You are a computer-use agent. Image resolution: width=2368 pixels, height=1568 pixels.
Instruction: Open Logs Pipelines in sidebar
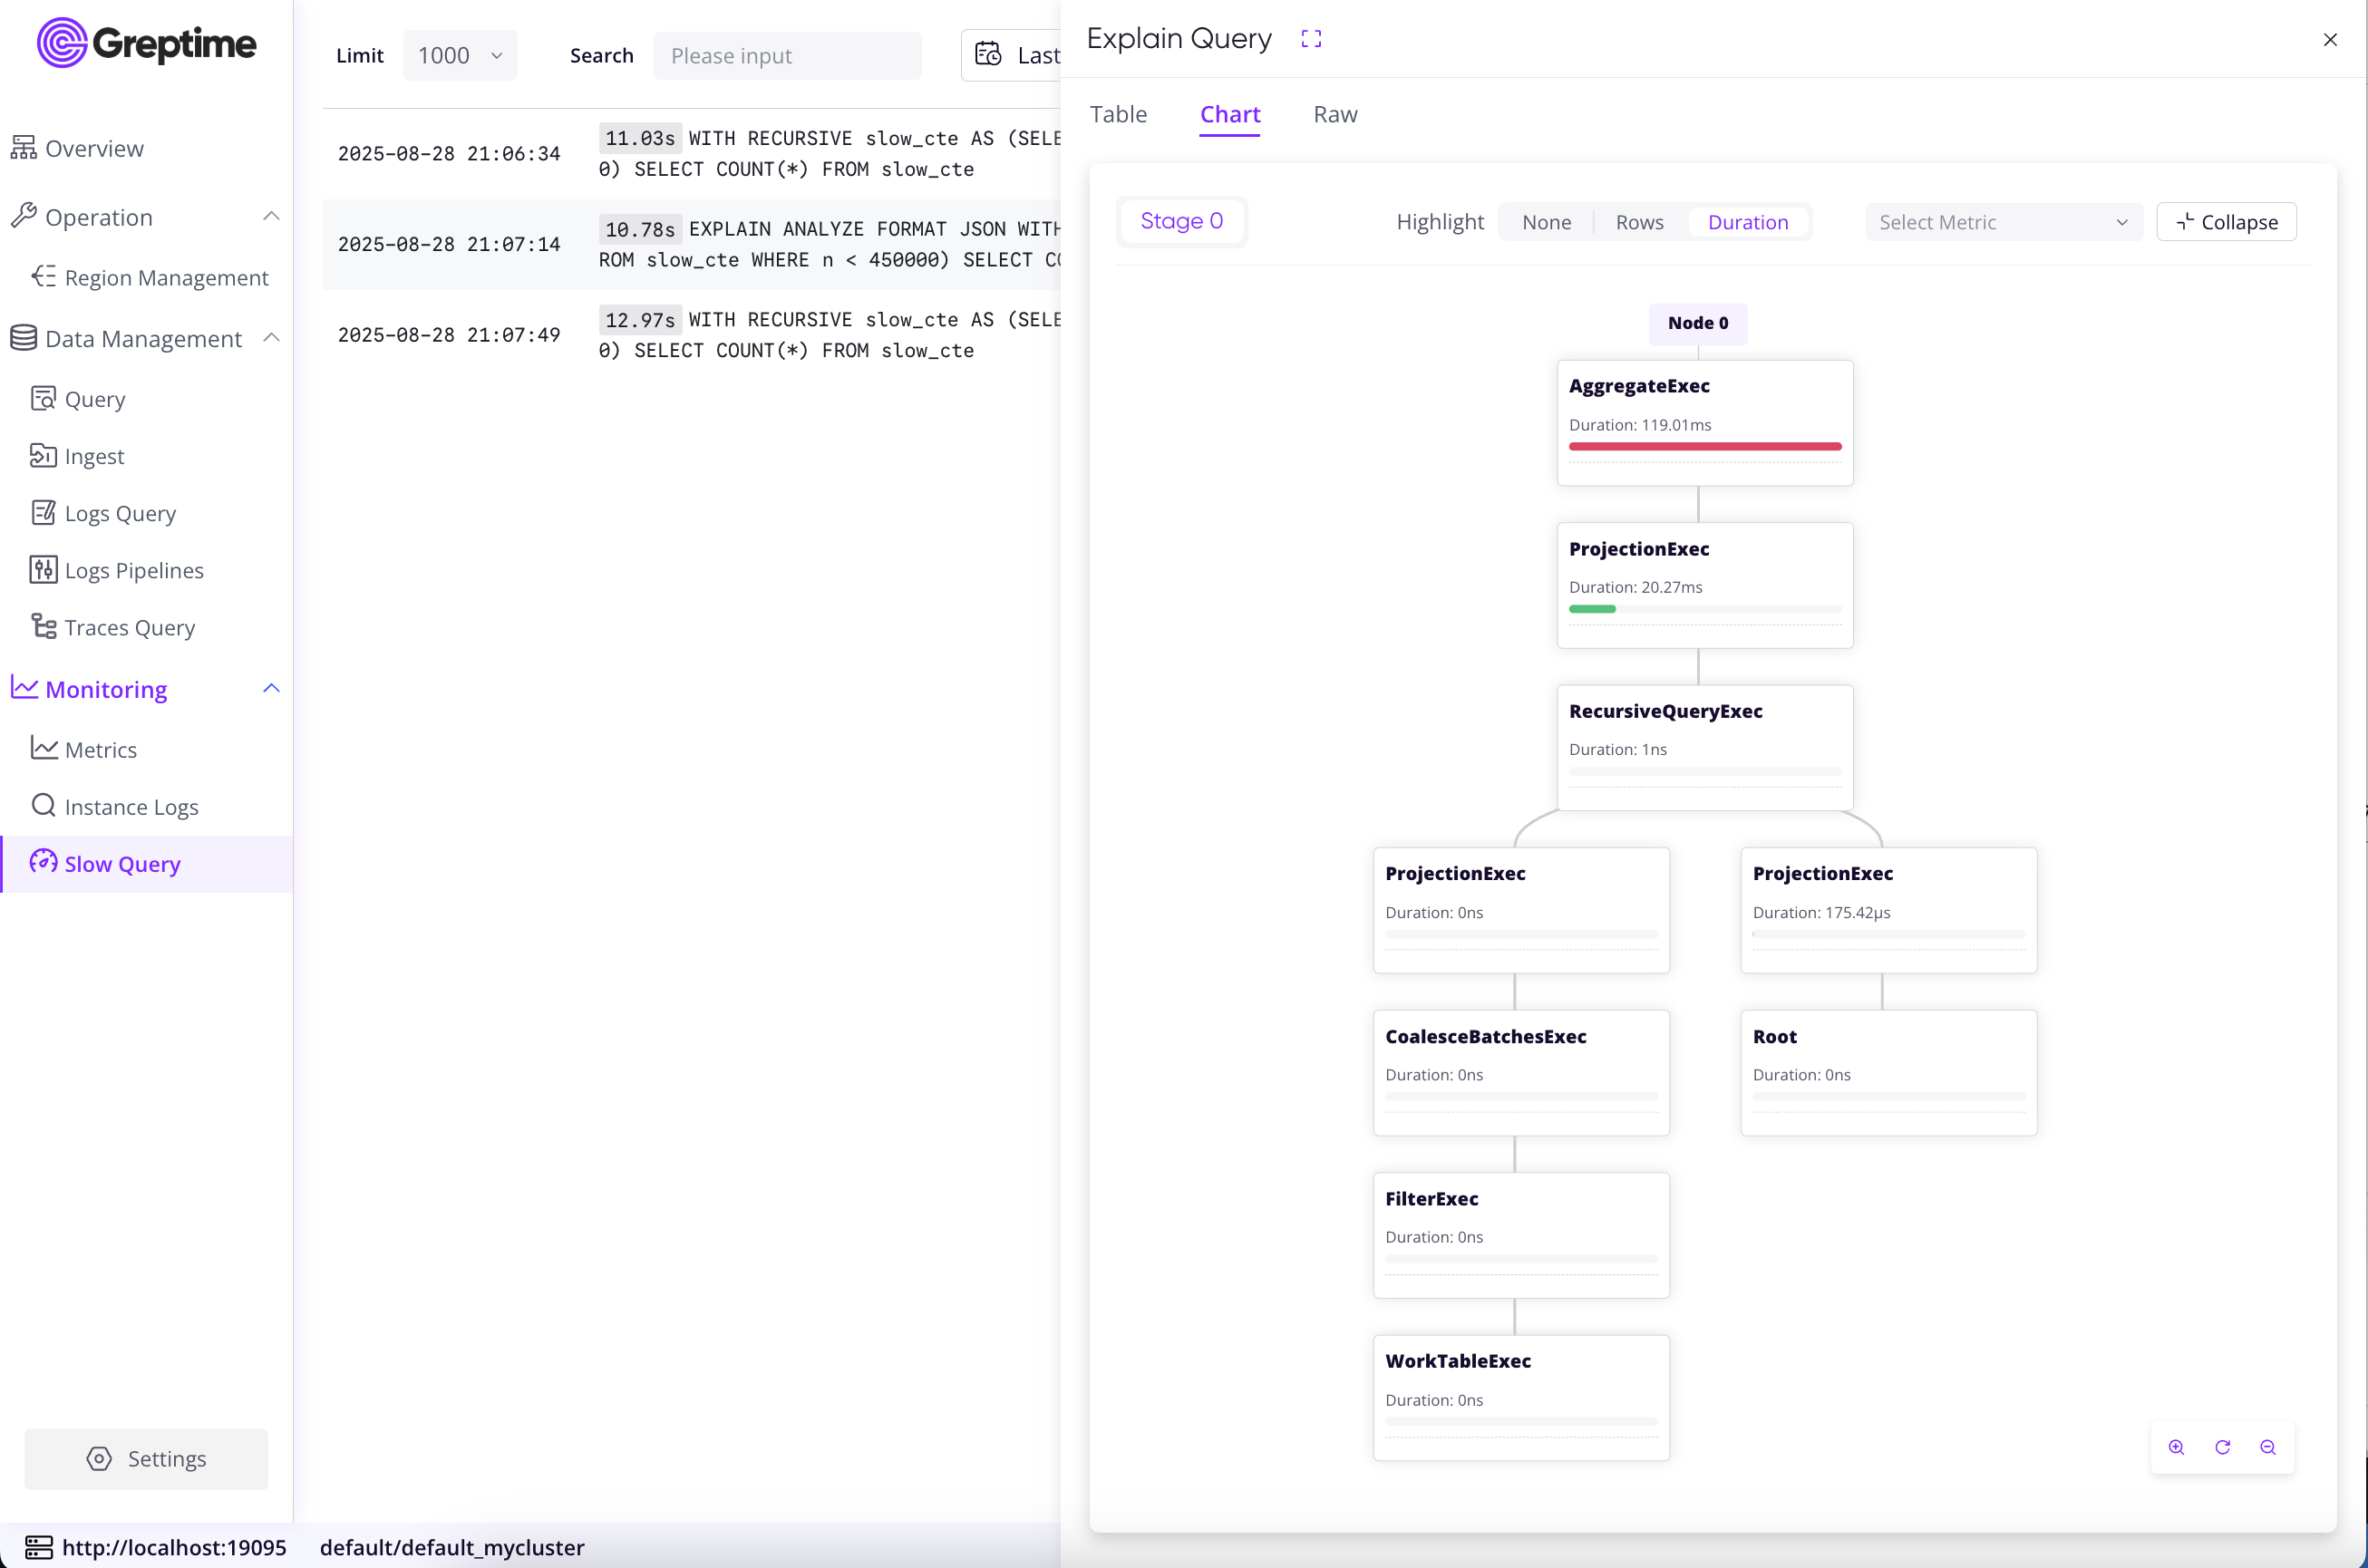coord(133,570)
